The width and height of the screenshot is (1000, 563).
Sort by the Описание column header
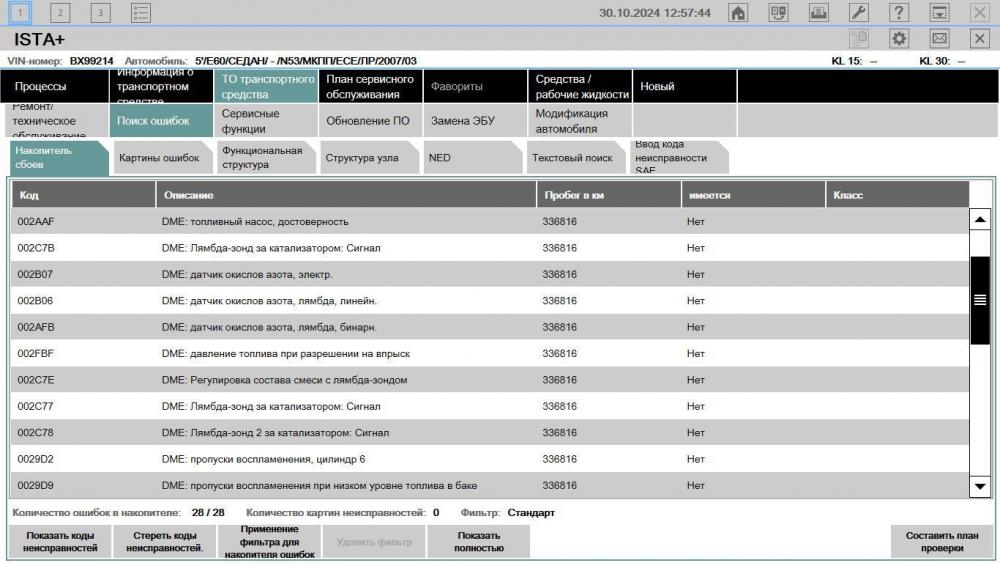pyautogui.click(x=346, y=195)
